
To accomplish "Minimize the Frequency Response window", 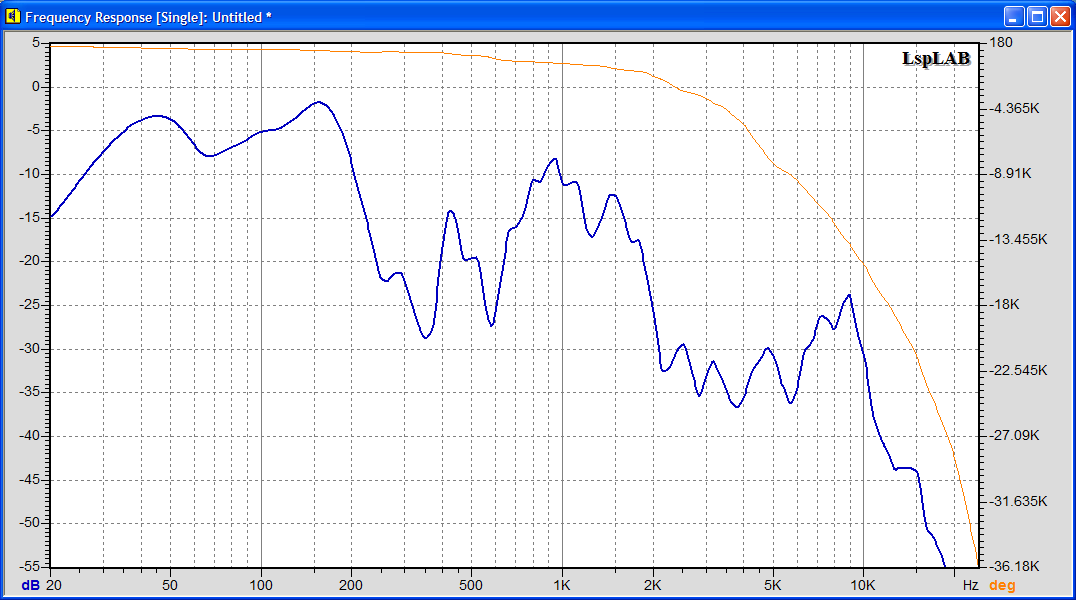I will pyautogui.click(x=1014, y=16).
